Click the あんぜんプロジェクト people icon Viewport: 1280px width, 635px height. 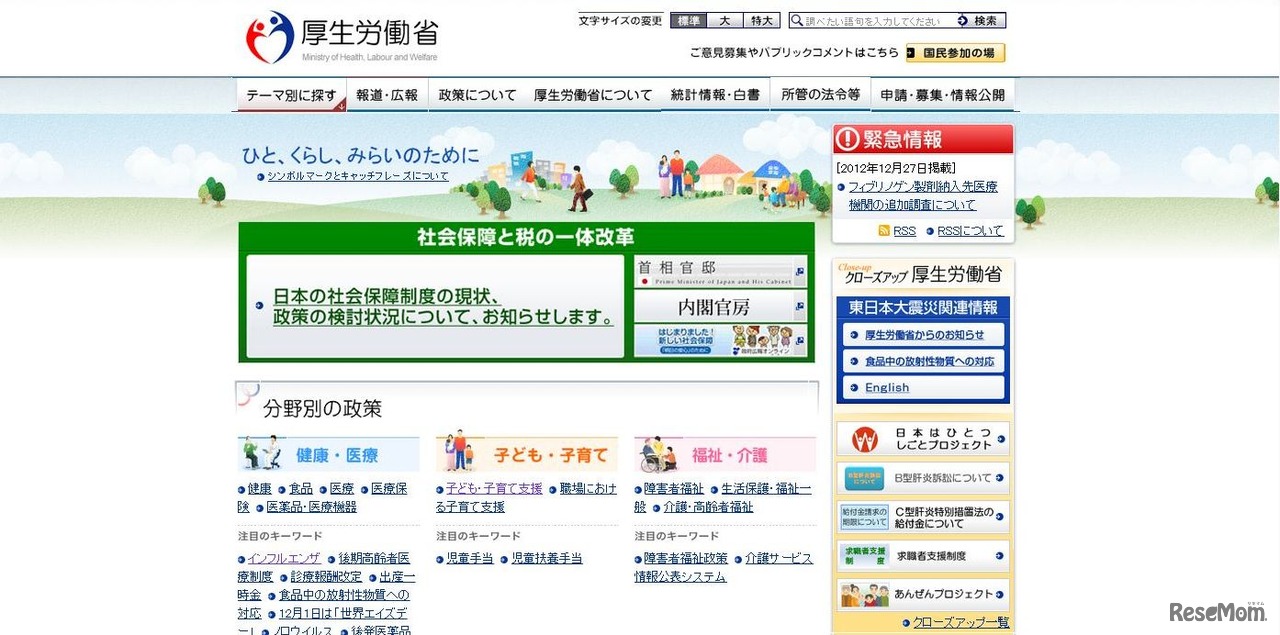(x=865, y=595)
